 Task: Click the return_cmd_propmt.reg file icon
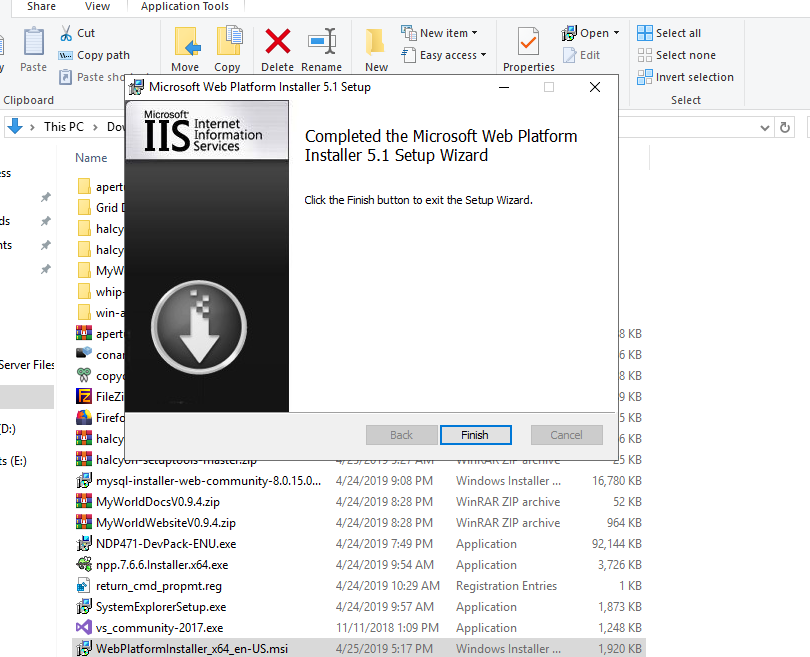click(x=84, y=586)
